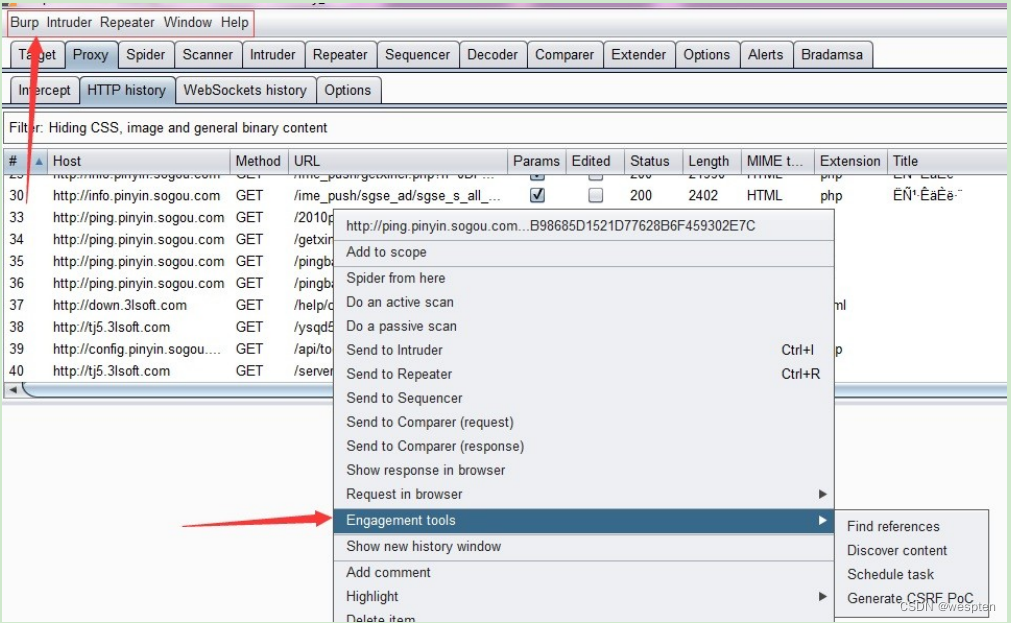Switch to the Bradamsa tab

tap(832, 55)
